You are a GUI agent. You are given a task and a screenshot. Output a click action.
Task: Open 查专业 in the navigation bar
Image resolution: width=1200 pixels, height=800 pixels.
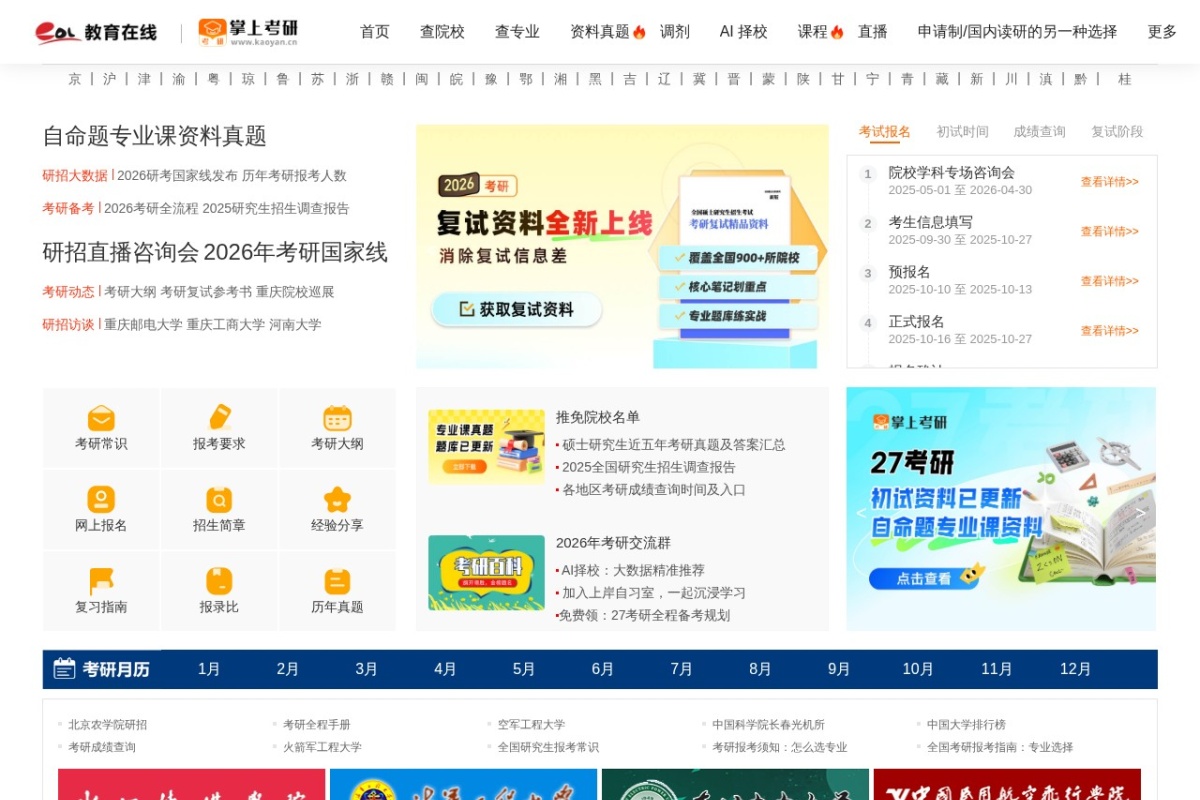pyautogui.click(x=517, y=32)
